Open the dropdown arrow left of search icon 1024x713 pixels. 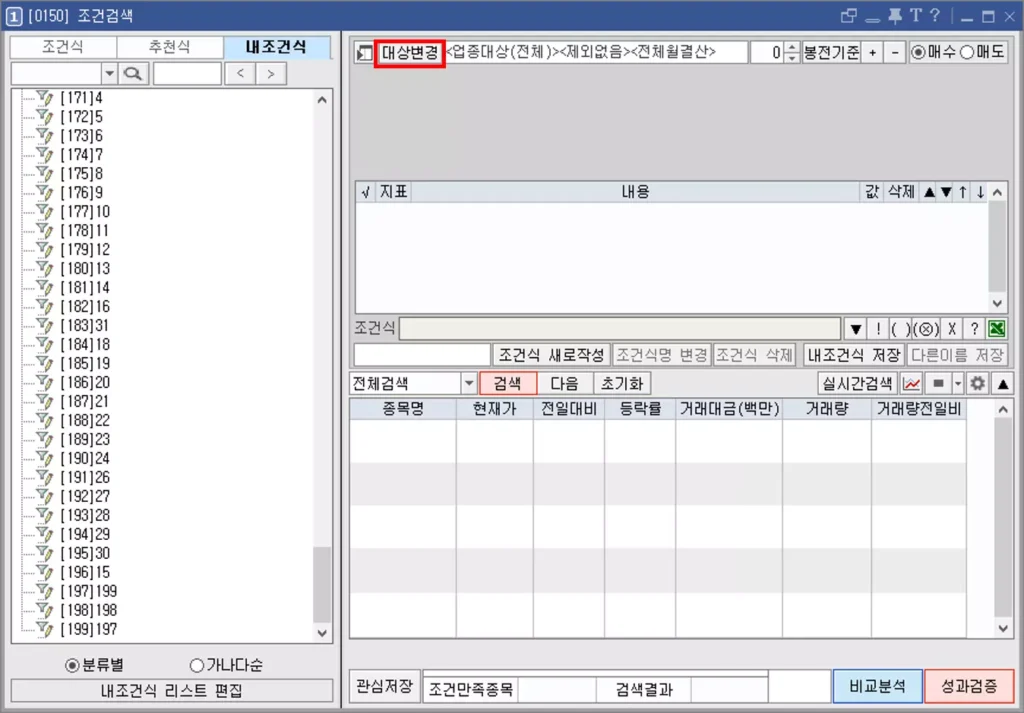coord(110,74)
